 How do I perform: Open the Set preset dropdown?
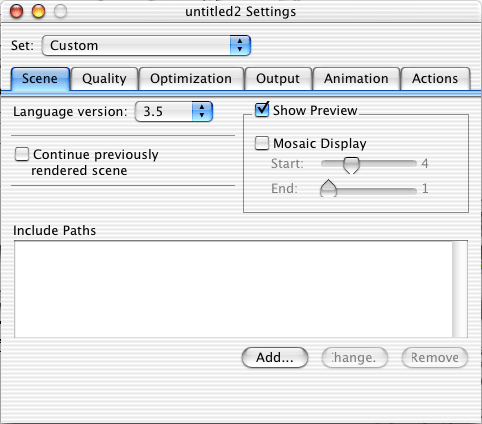[x=146, y=45]
